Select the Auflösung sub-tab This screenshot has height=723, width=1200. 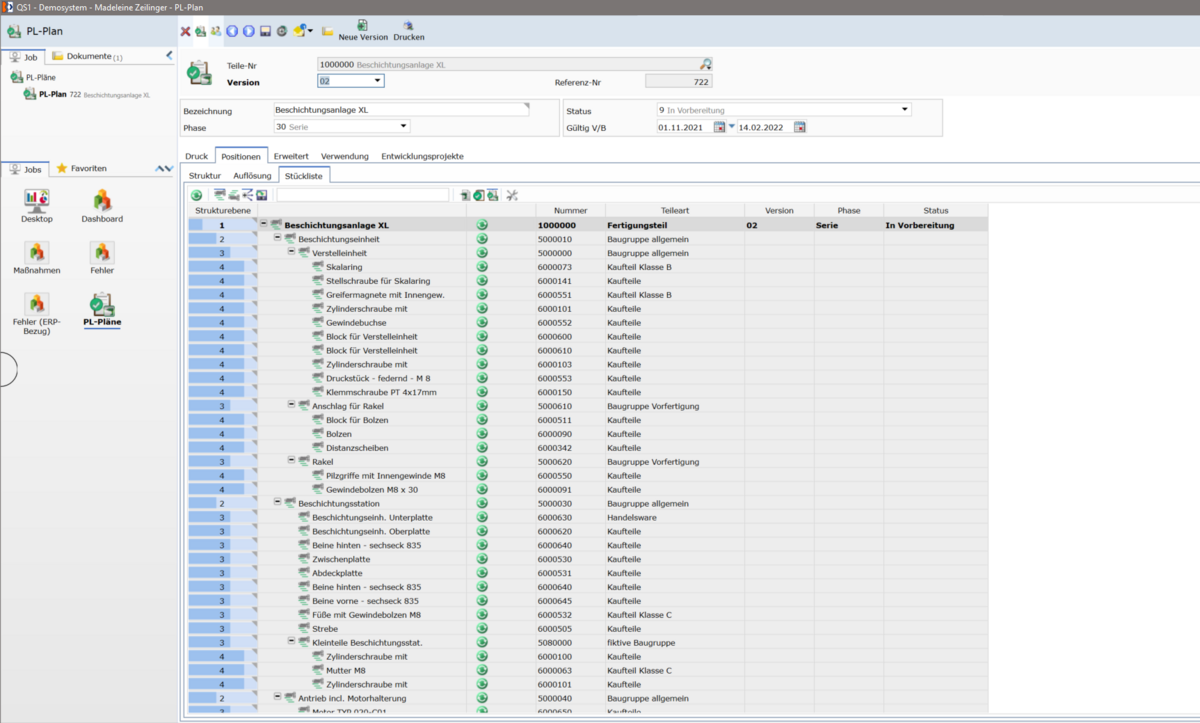pos(252,175)
